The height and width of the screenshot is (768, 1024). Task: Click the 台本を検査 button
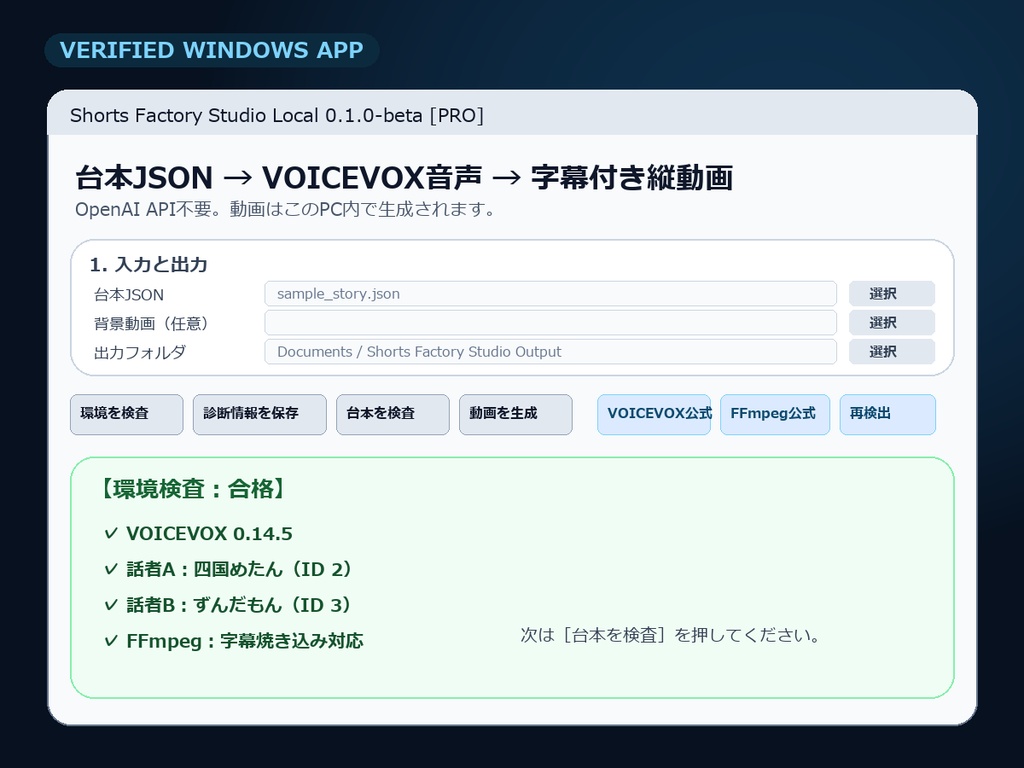(x=392, y=414)
